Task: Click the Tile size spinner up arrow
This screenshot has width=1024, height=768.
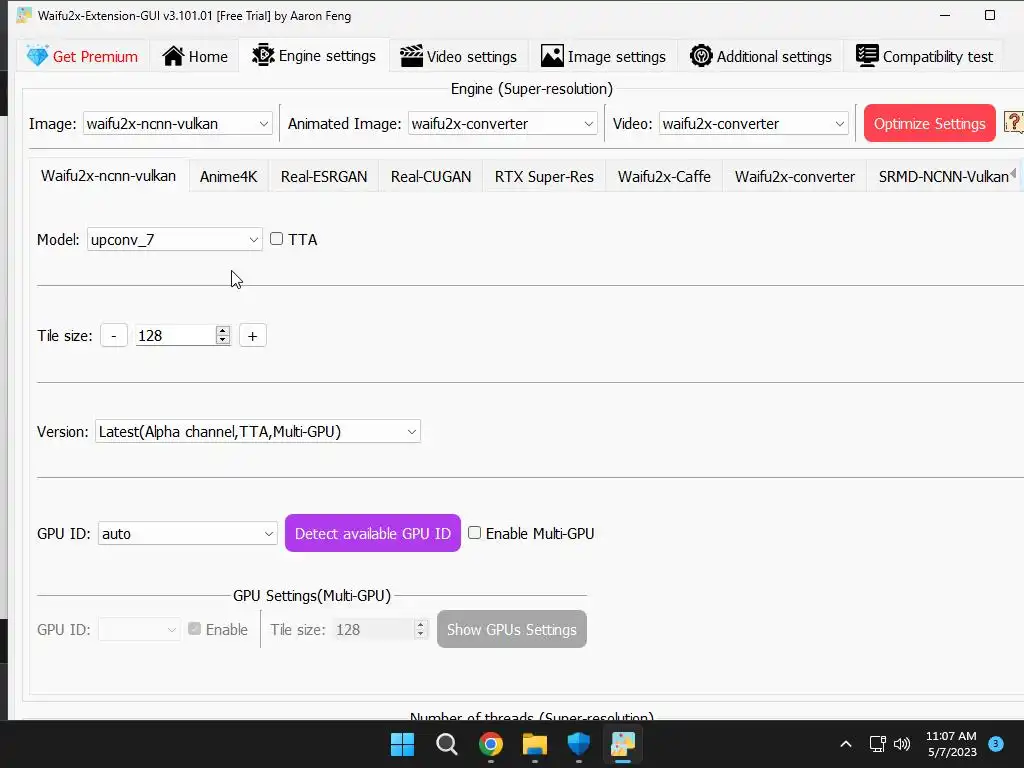Action: (223, 330)
